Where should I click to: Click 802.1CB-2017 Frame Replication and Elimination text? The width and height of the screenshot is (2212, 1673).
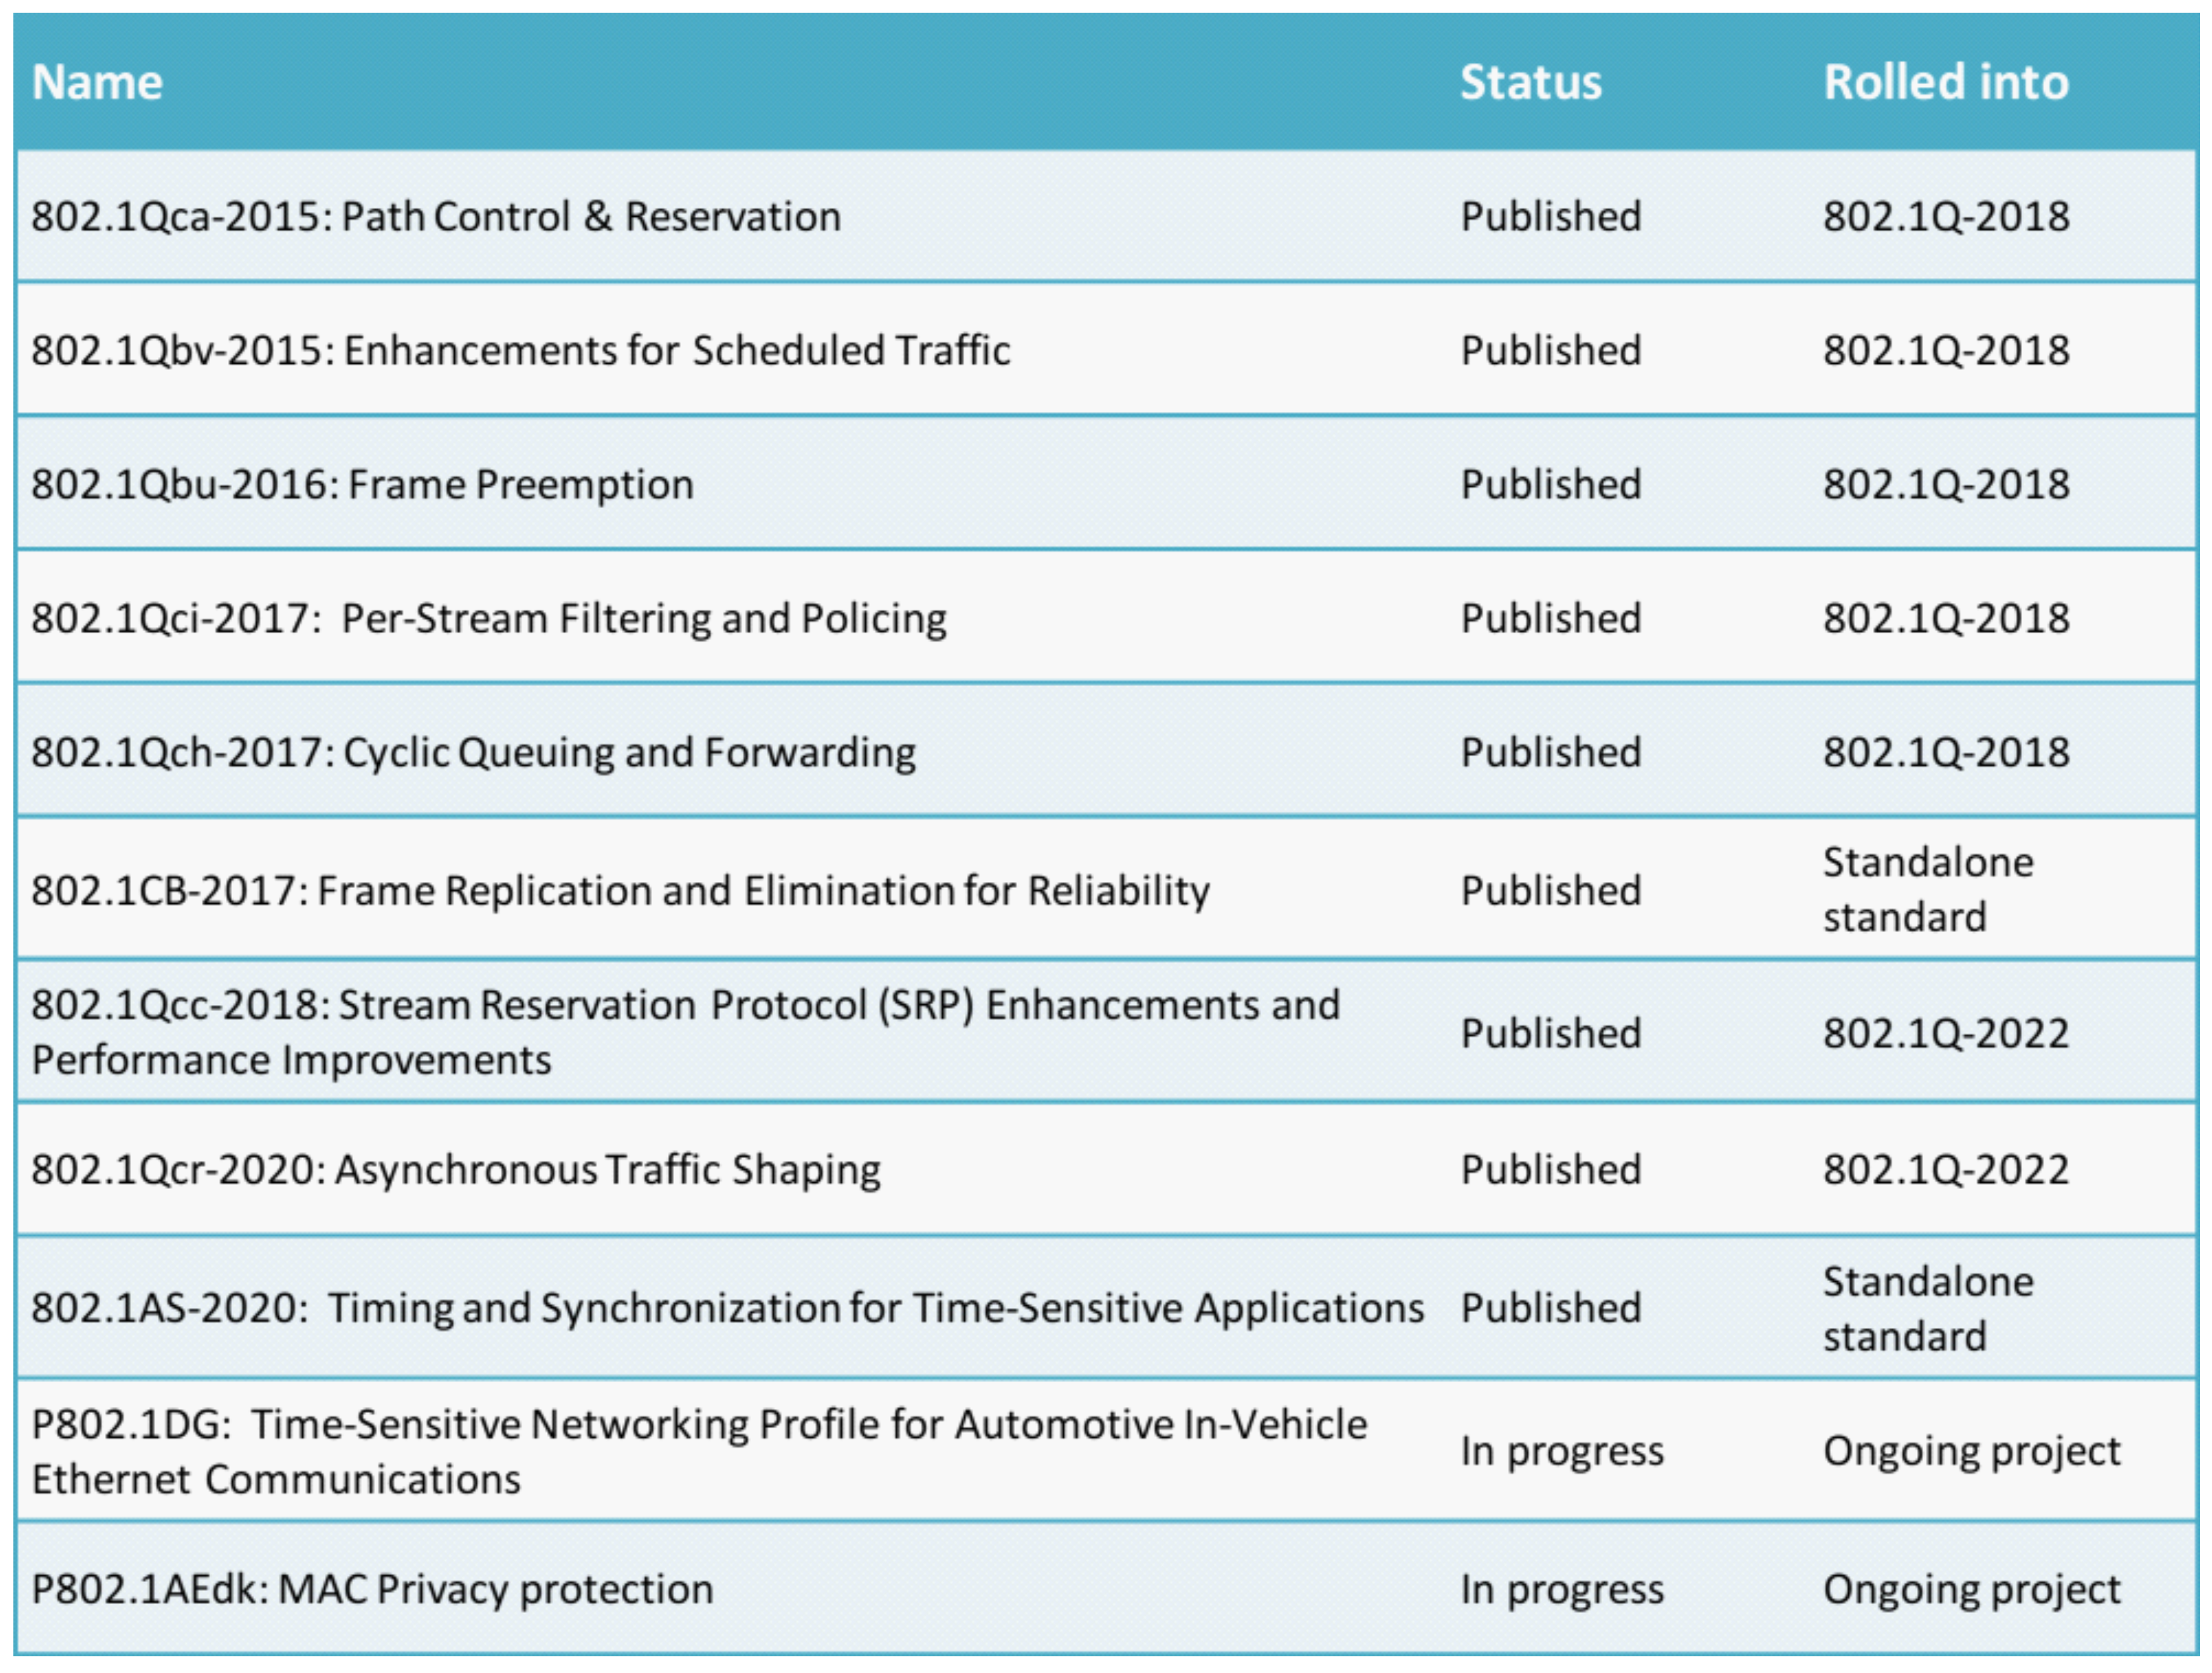(x=620, y=891)
